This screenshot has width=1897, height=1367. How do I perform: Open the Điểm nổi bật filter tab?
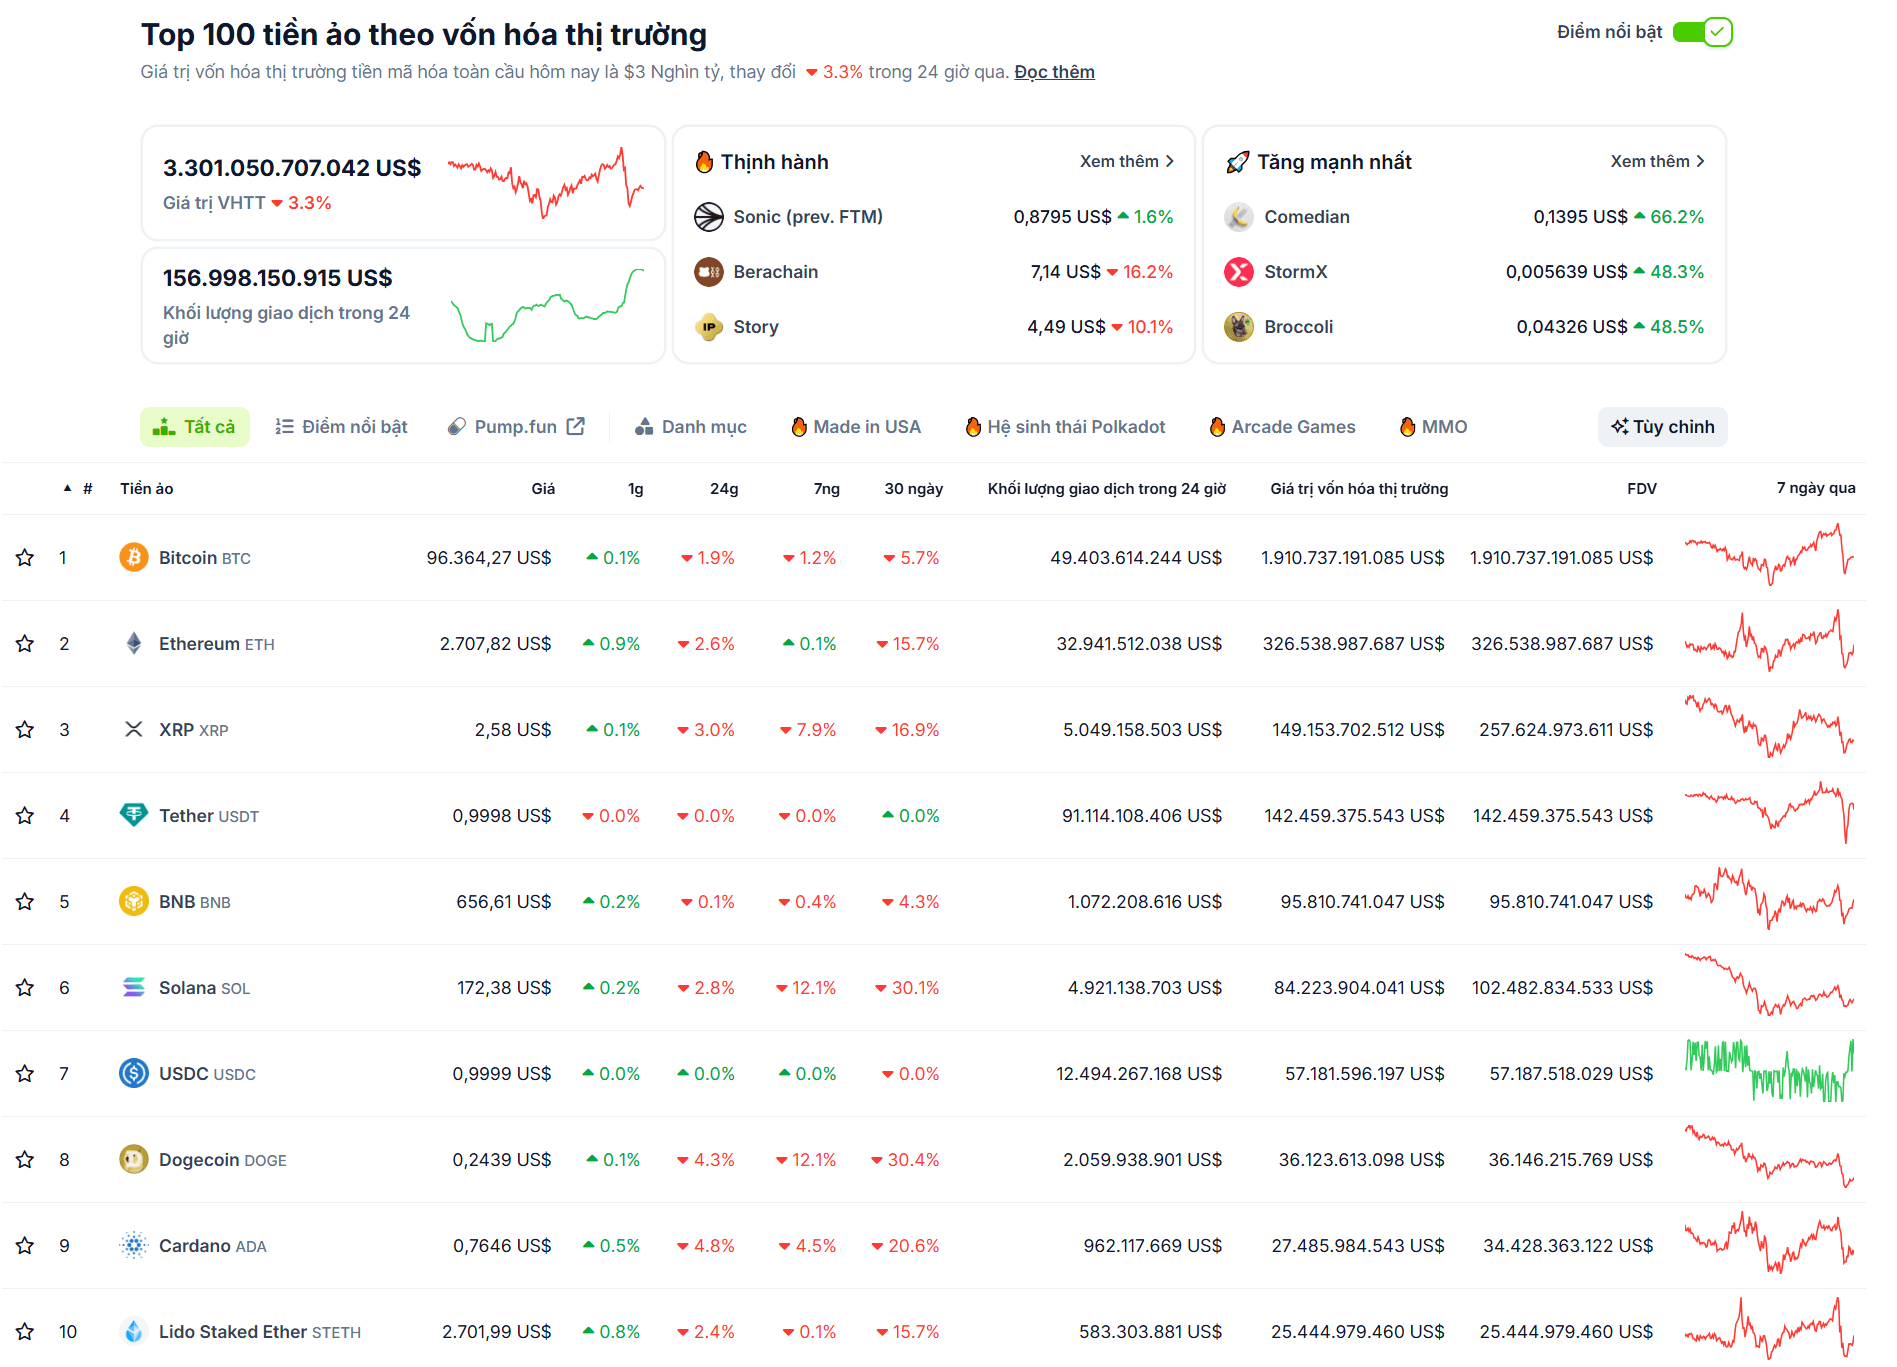[341, 426]
